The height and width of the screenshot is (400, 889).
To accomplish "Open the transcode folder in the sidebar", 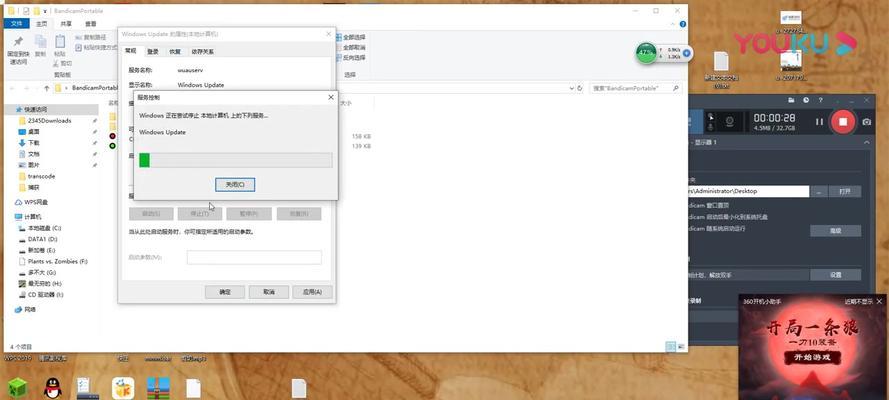I will pos(41,176).
